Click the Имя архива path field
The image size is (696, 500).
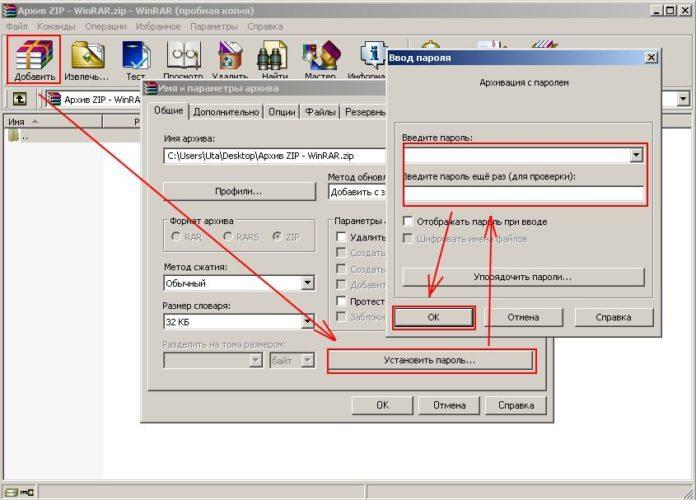(275, 155)
